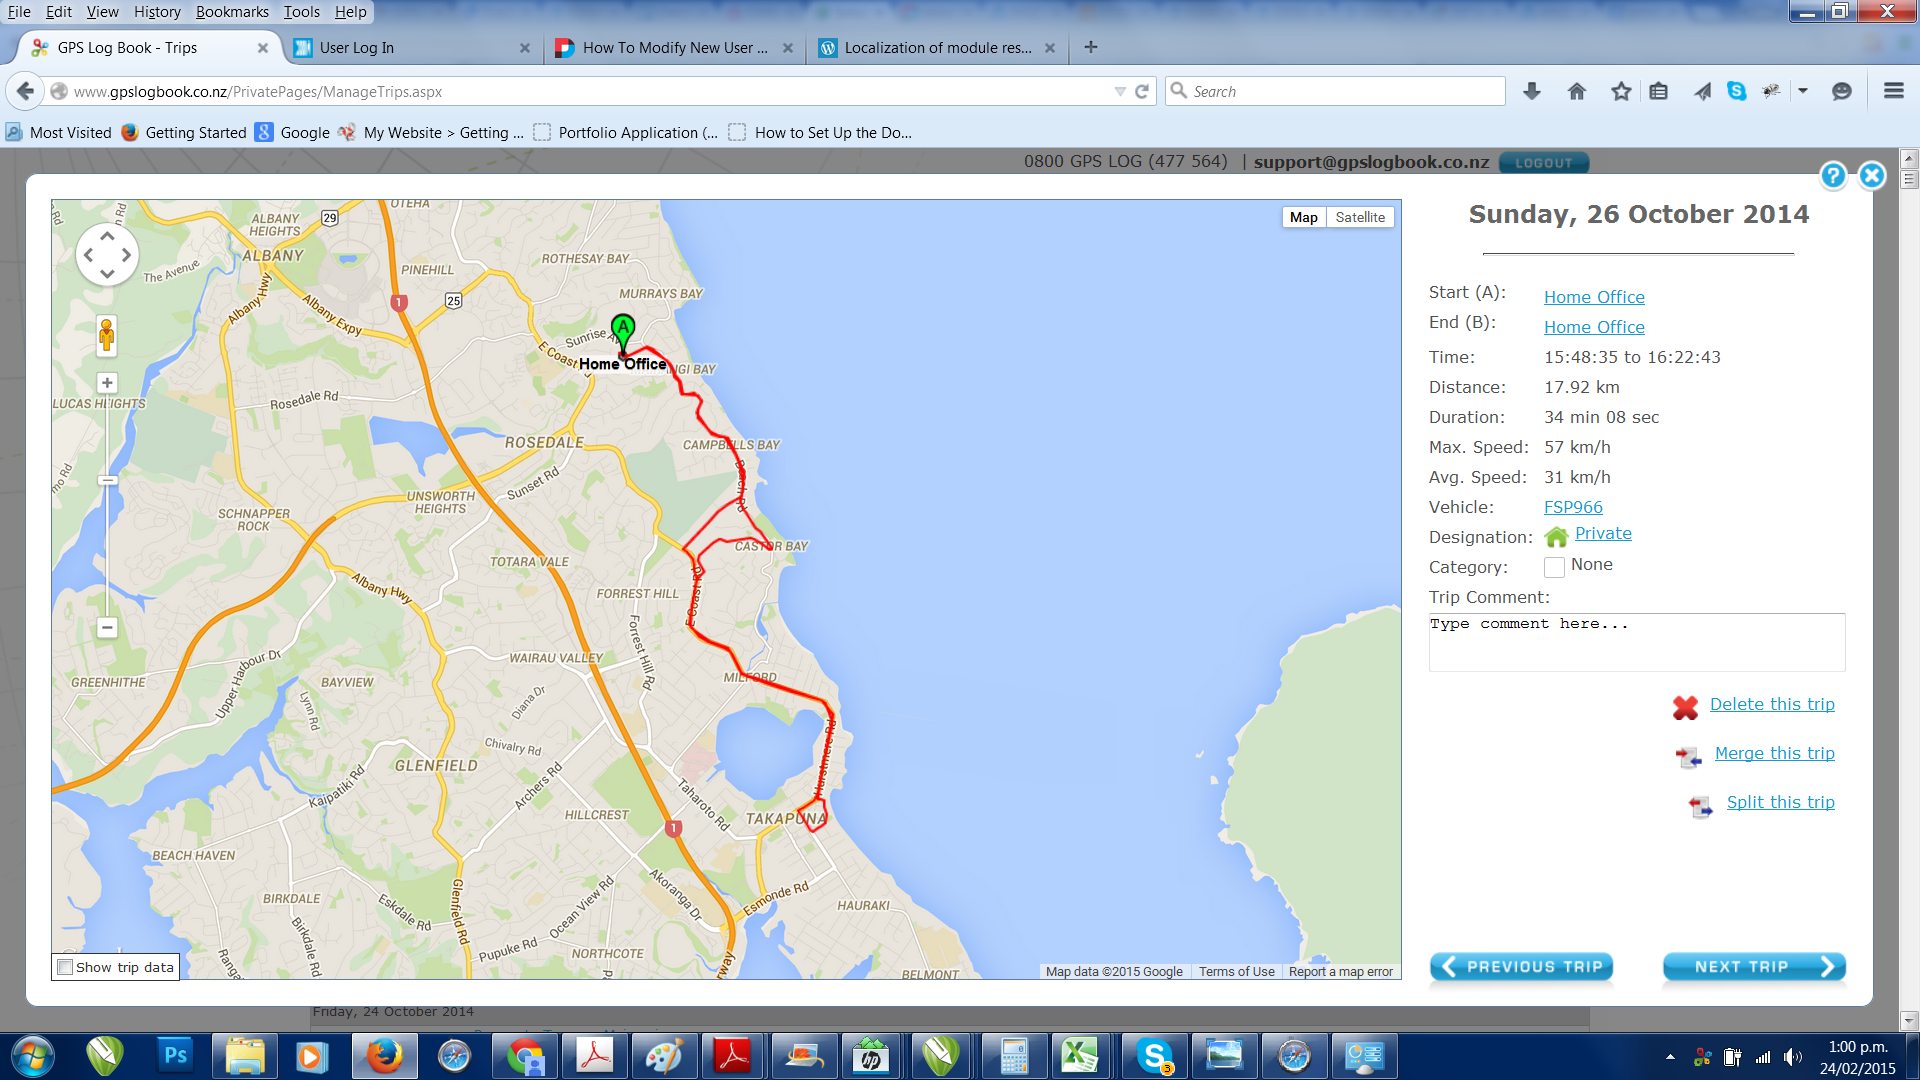Tick the Category None checkbox
The height and width of the screenshot is (1080, 1920).
(x=1554, y=567)
